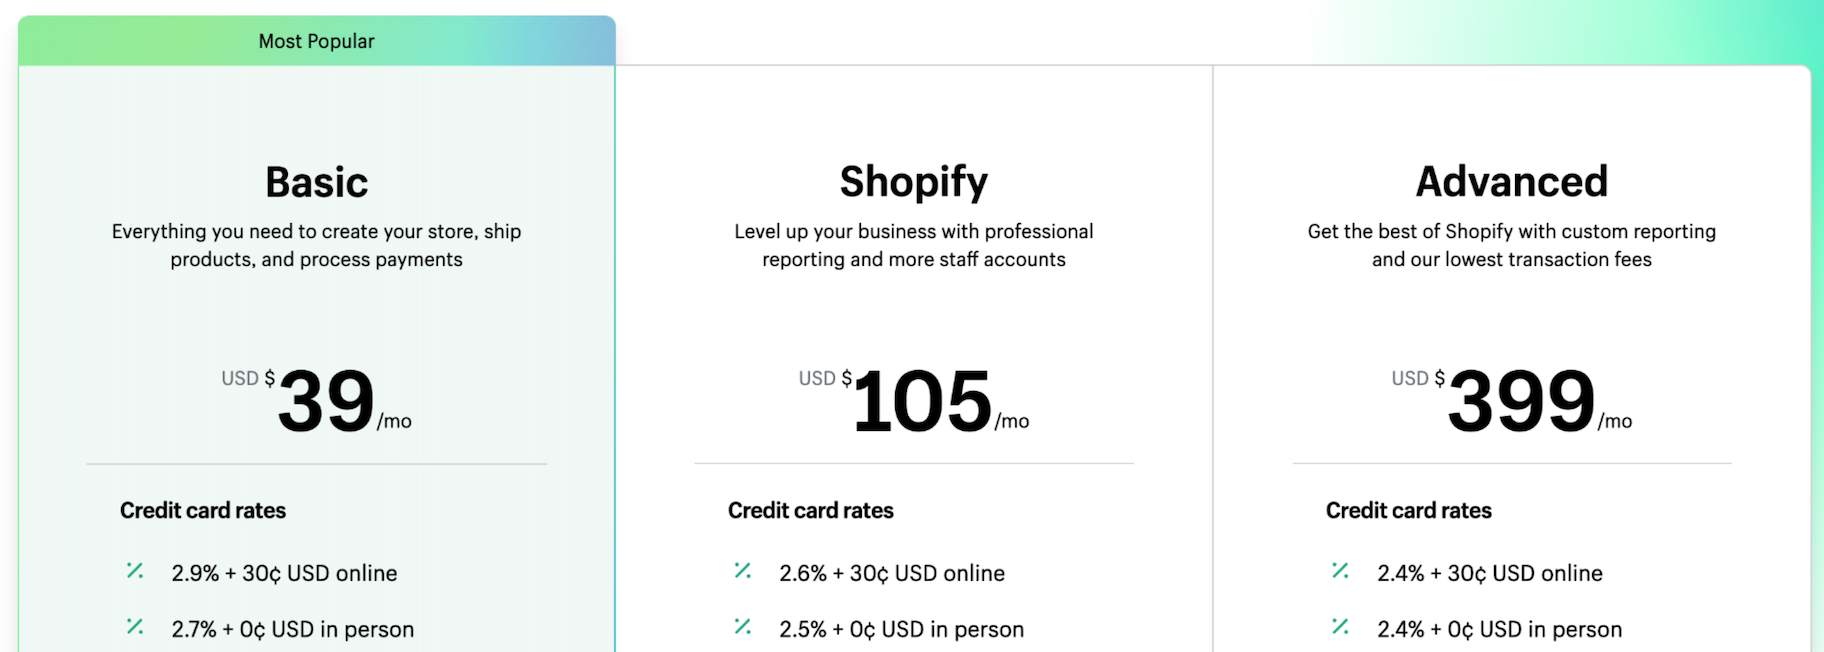
Task: Click the Most Popular banner
Action: tap(316, 41)
